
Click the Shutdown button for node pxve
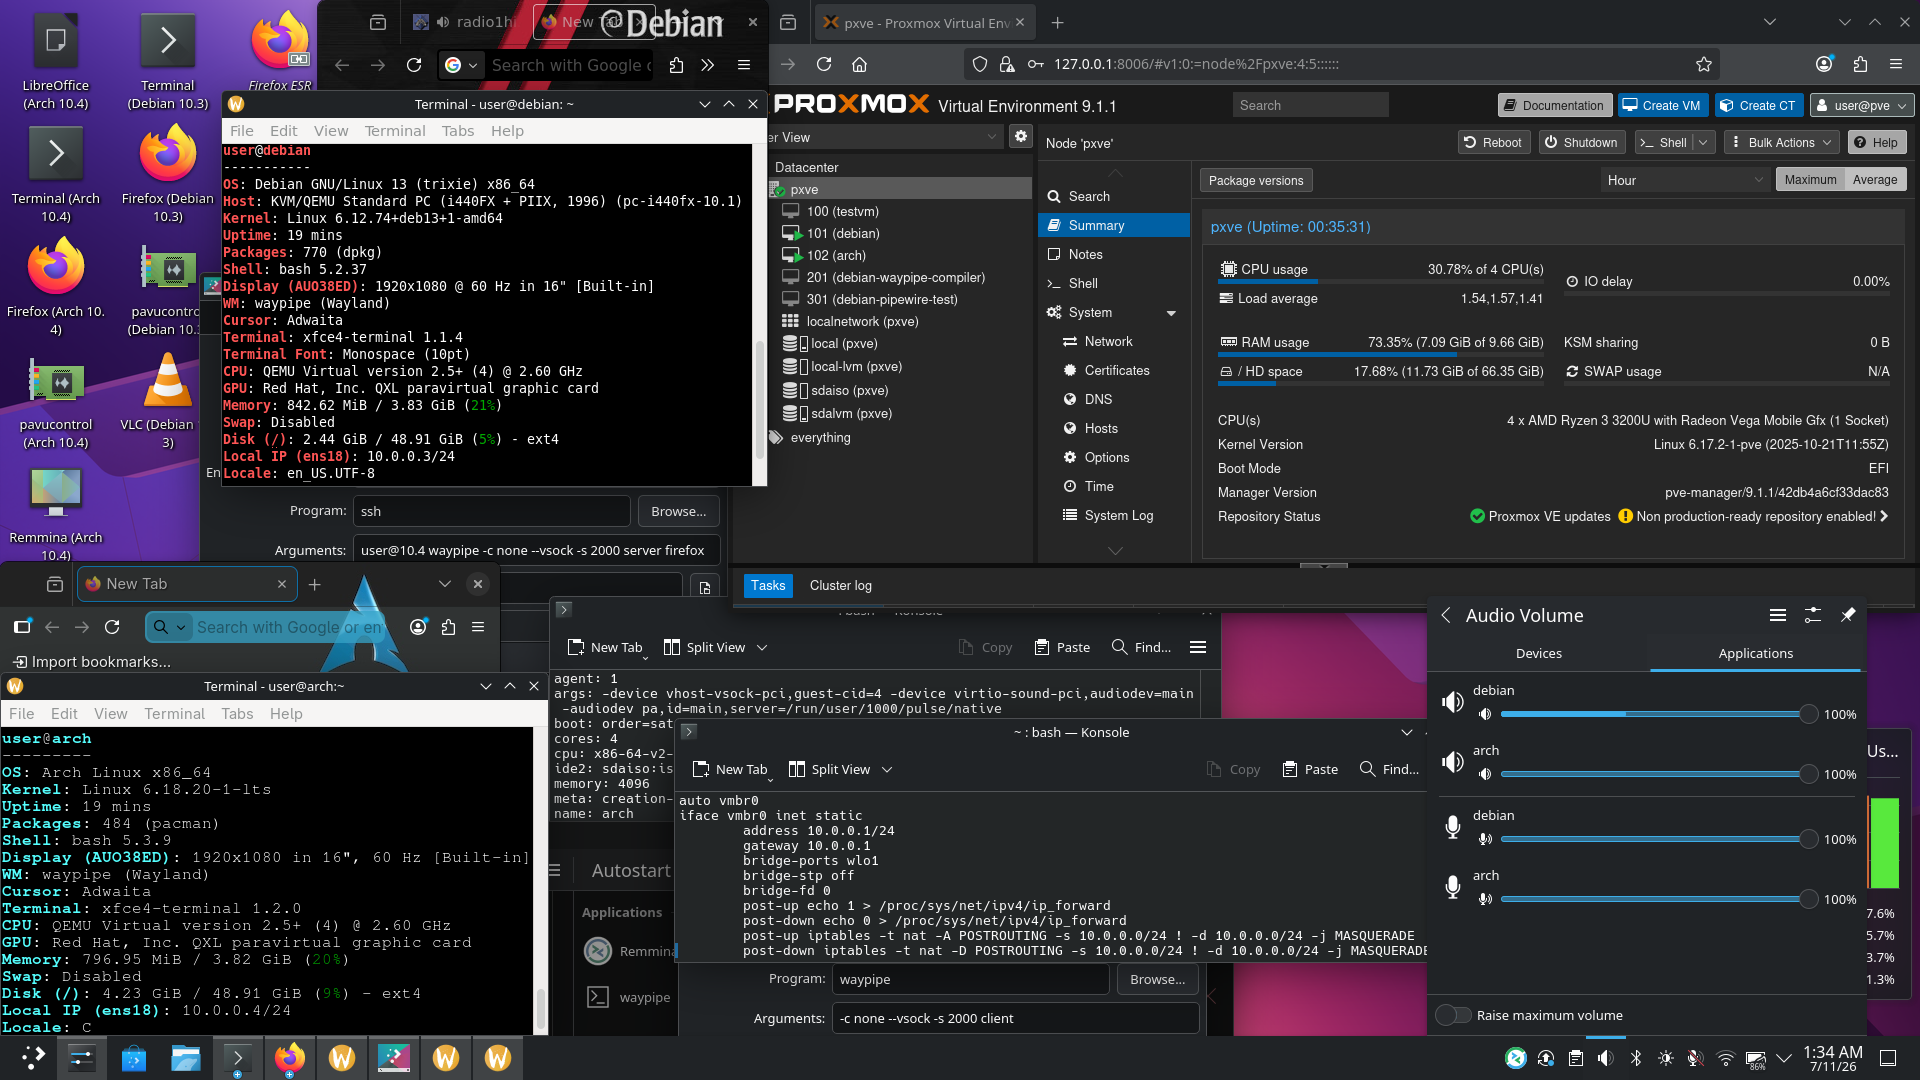(1581, 142)
